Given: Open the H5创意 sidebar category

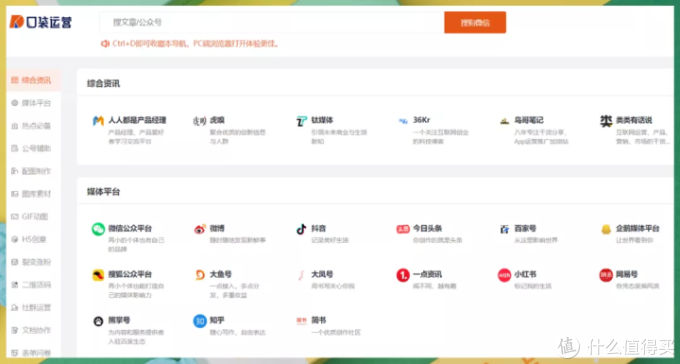Looking at the screenshot, I should pos(34,239).
